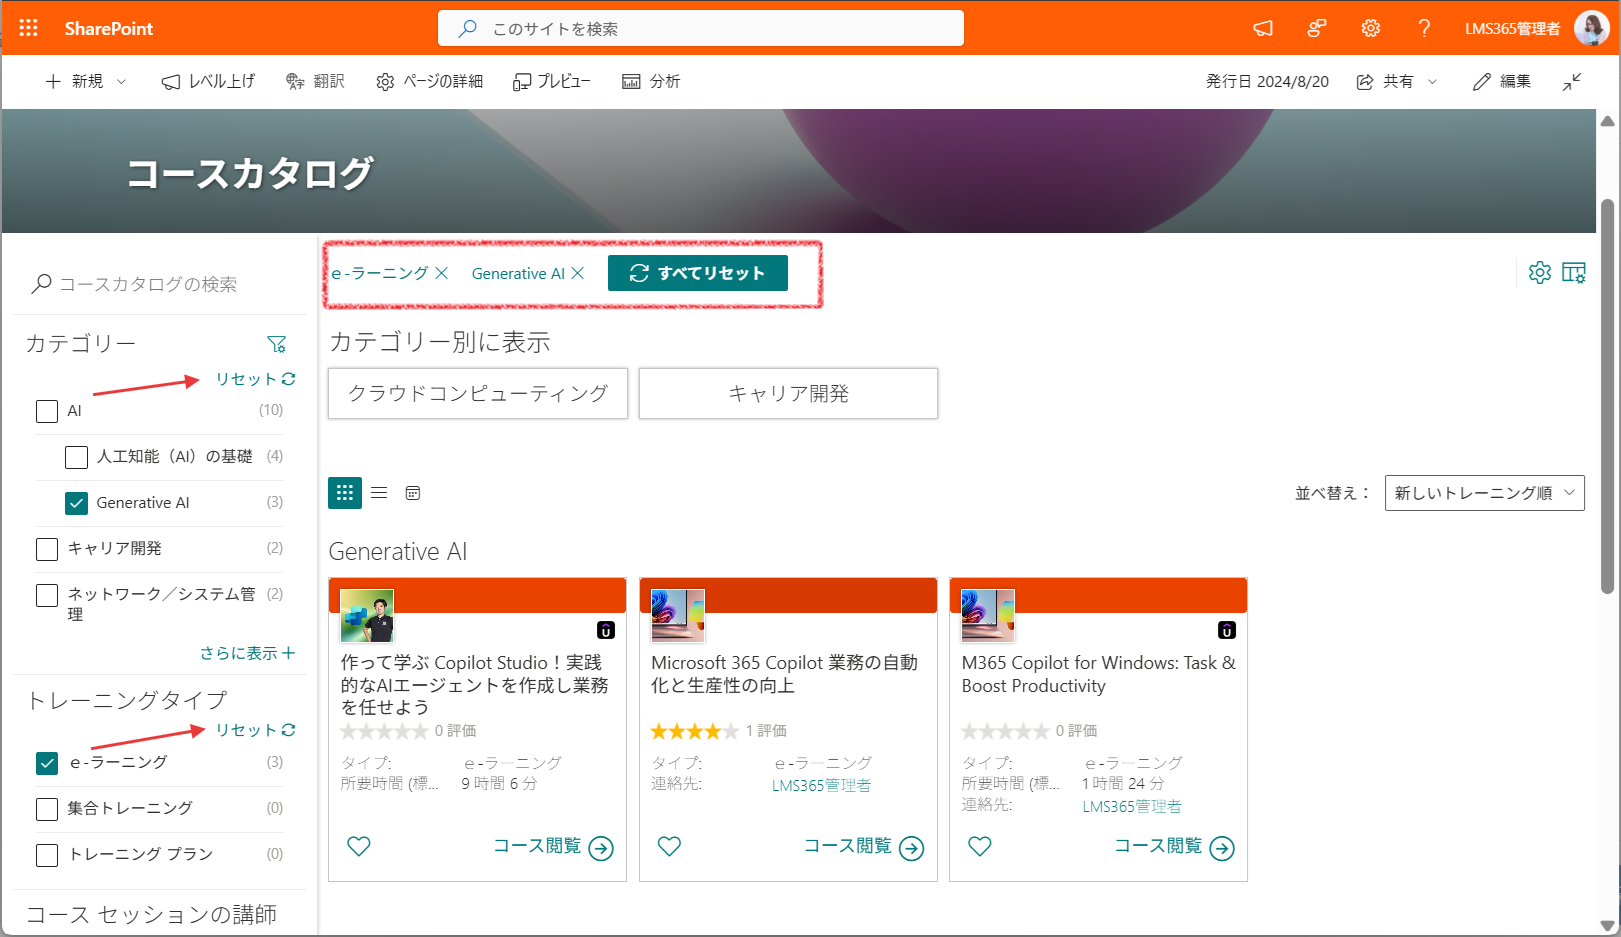Click the megaphone announcements icon in header

(x=1263, y=28)
